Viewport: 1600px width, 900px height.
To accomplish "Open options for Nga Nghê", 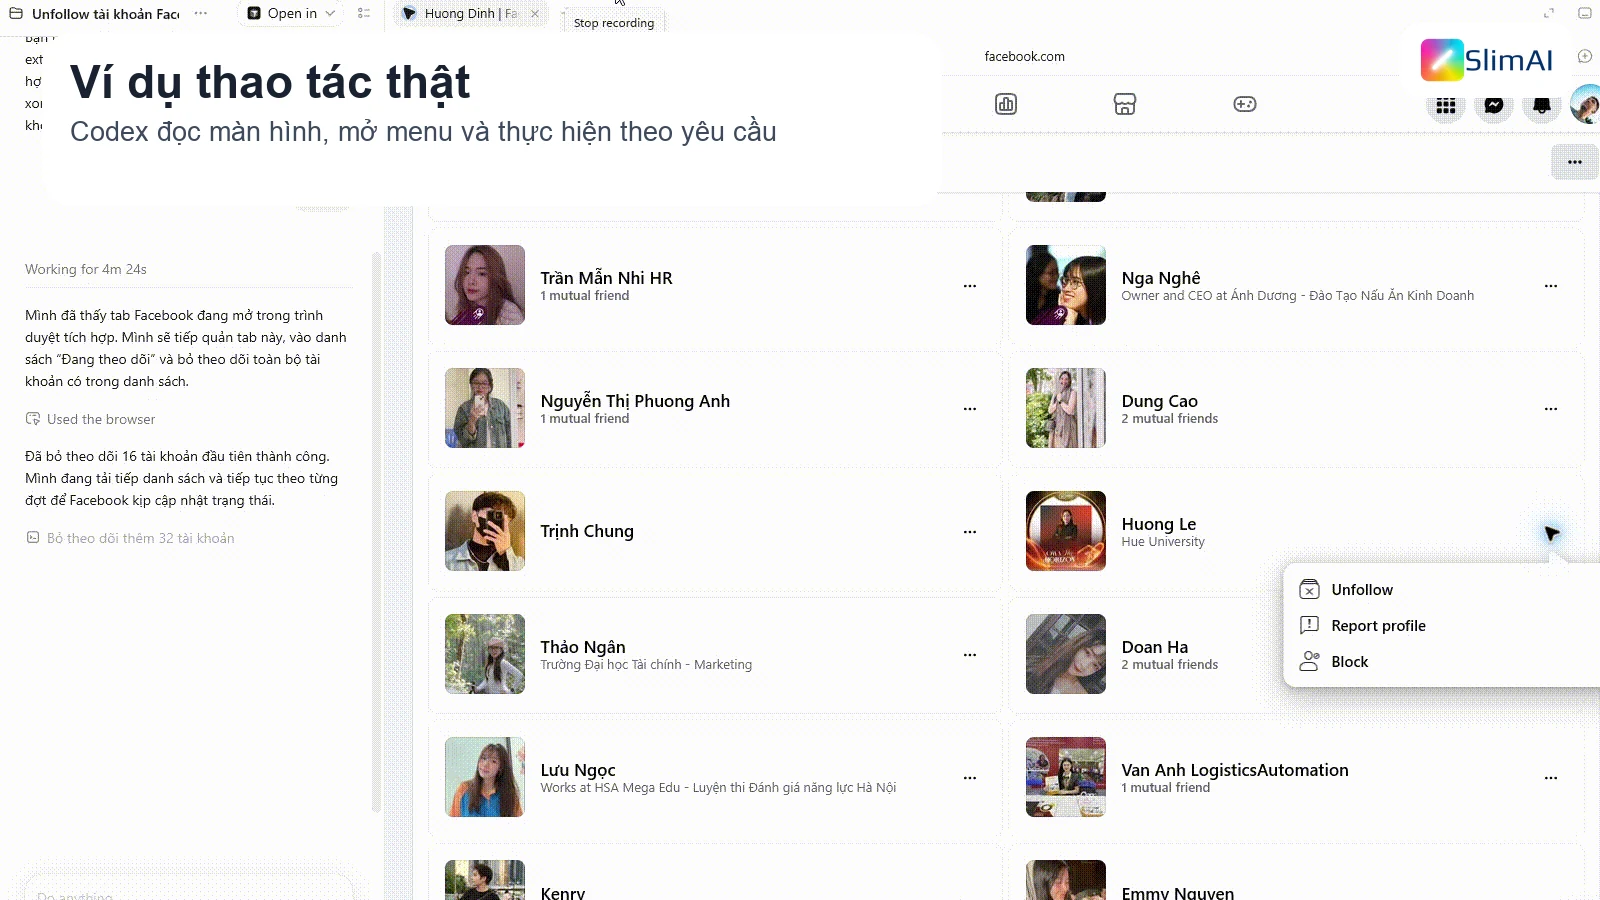I will 1551,286.
